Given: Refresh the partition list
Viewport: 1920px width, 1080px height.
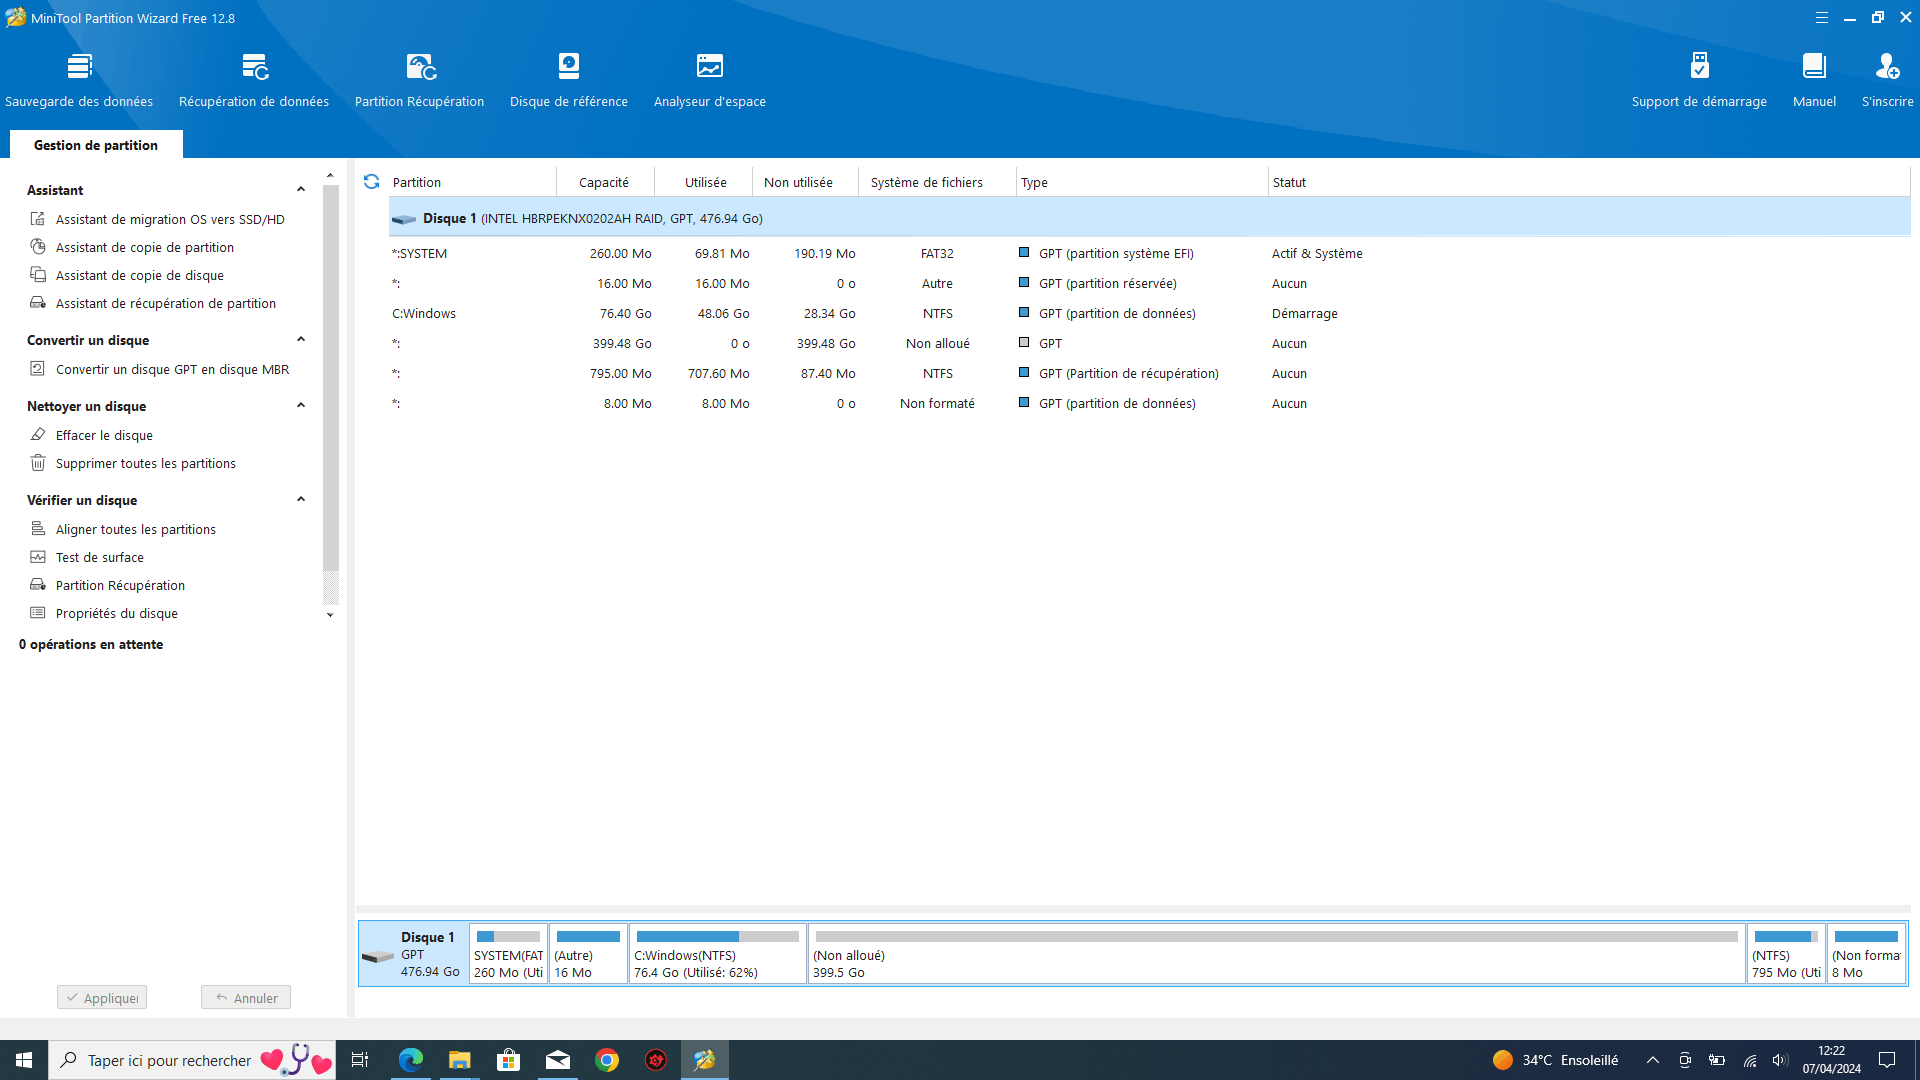Looking at the screenshot, I should pos(371,182).
